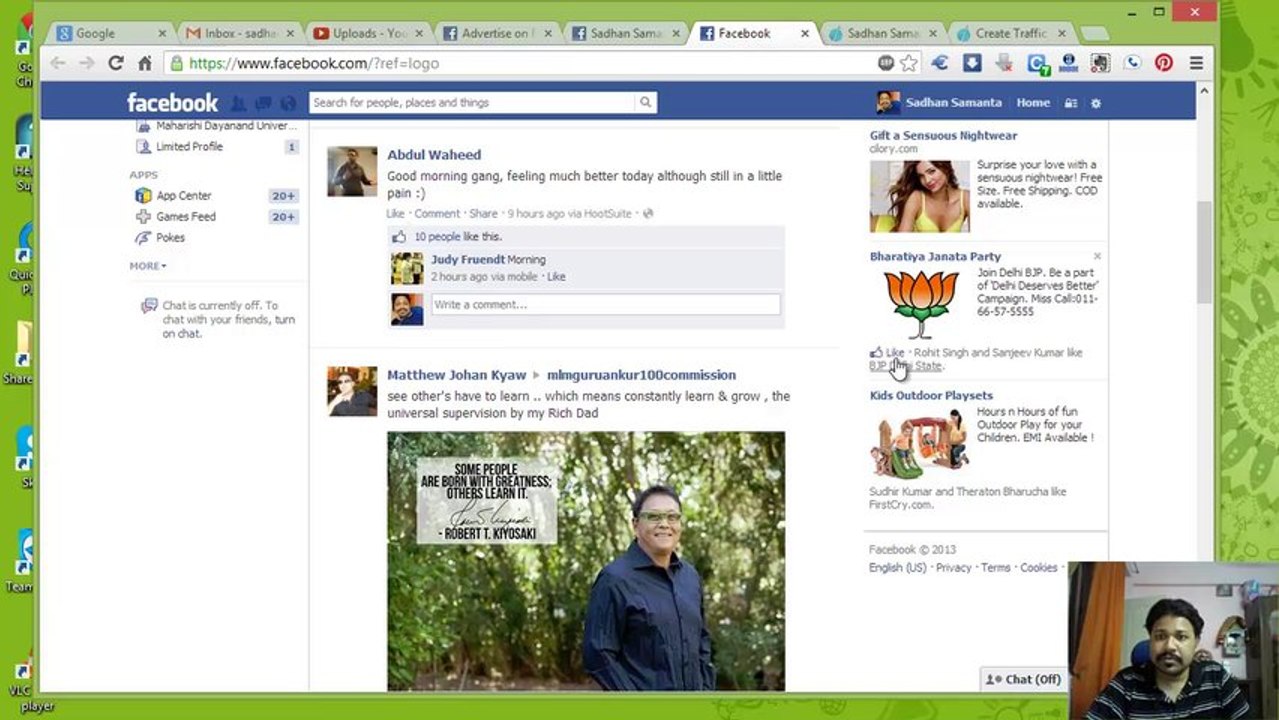
Task: Open mlmguruankur100commission page link
Action: (641, 375)
